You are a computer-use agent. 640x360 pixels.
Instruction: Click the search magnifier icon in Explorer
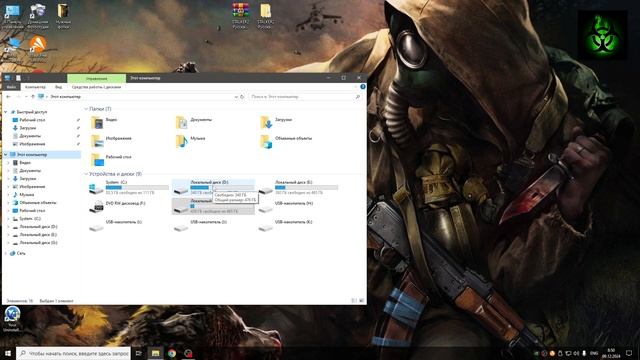tap(358, 97)
